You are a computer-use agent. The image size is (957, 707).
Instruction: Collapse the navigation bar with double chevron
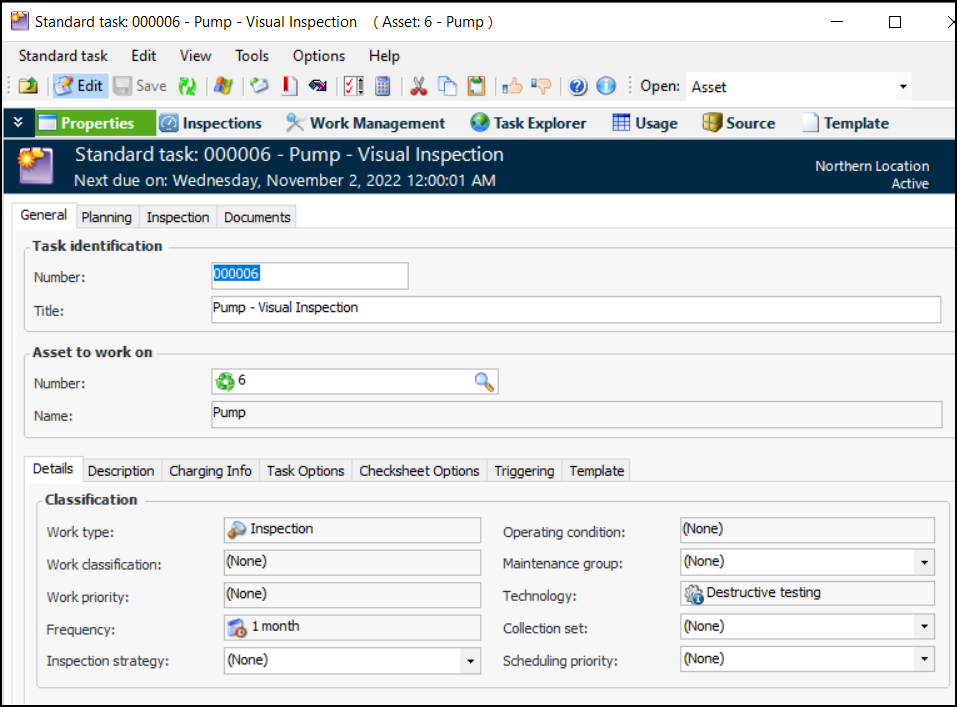pyautogui.click(x=18, y=122)
